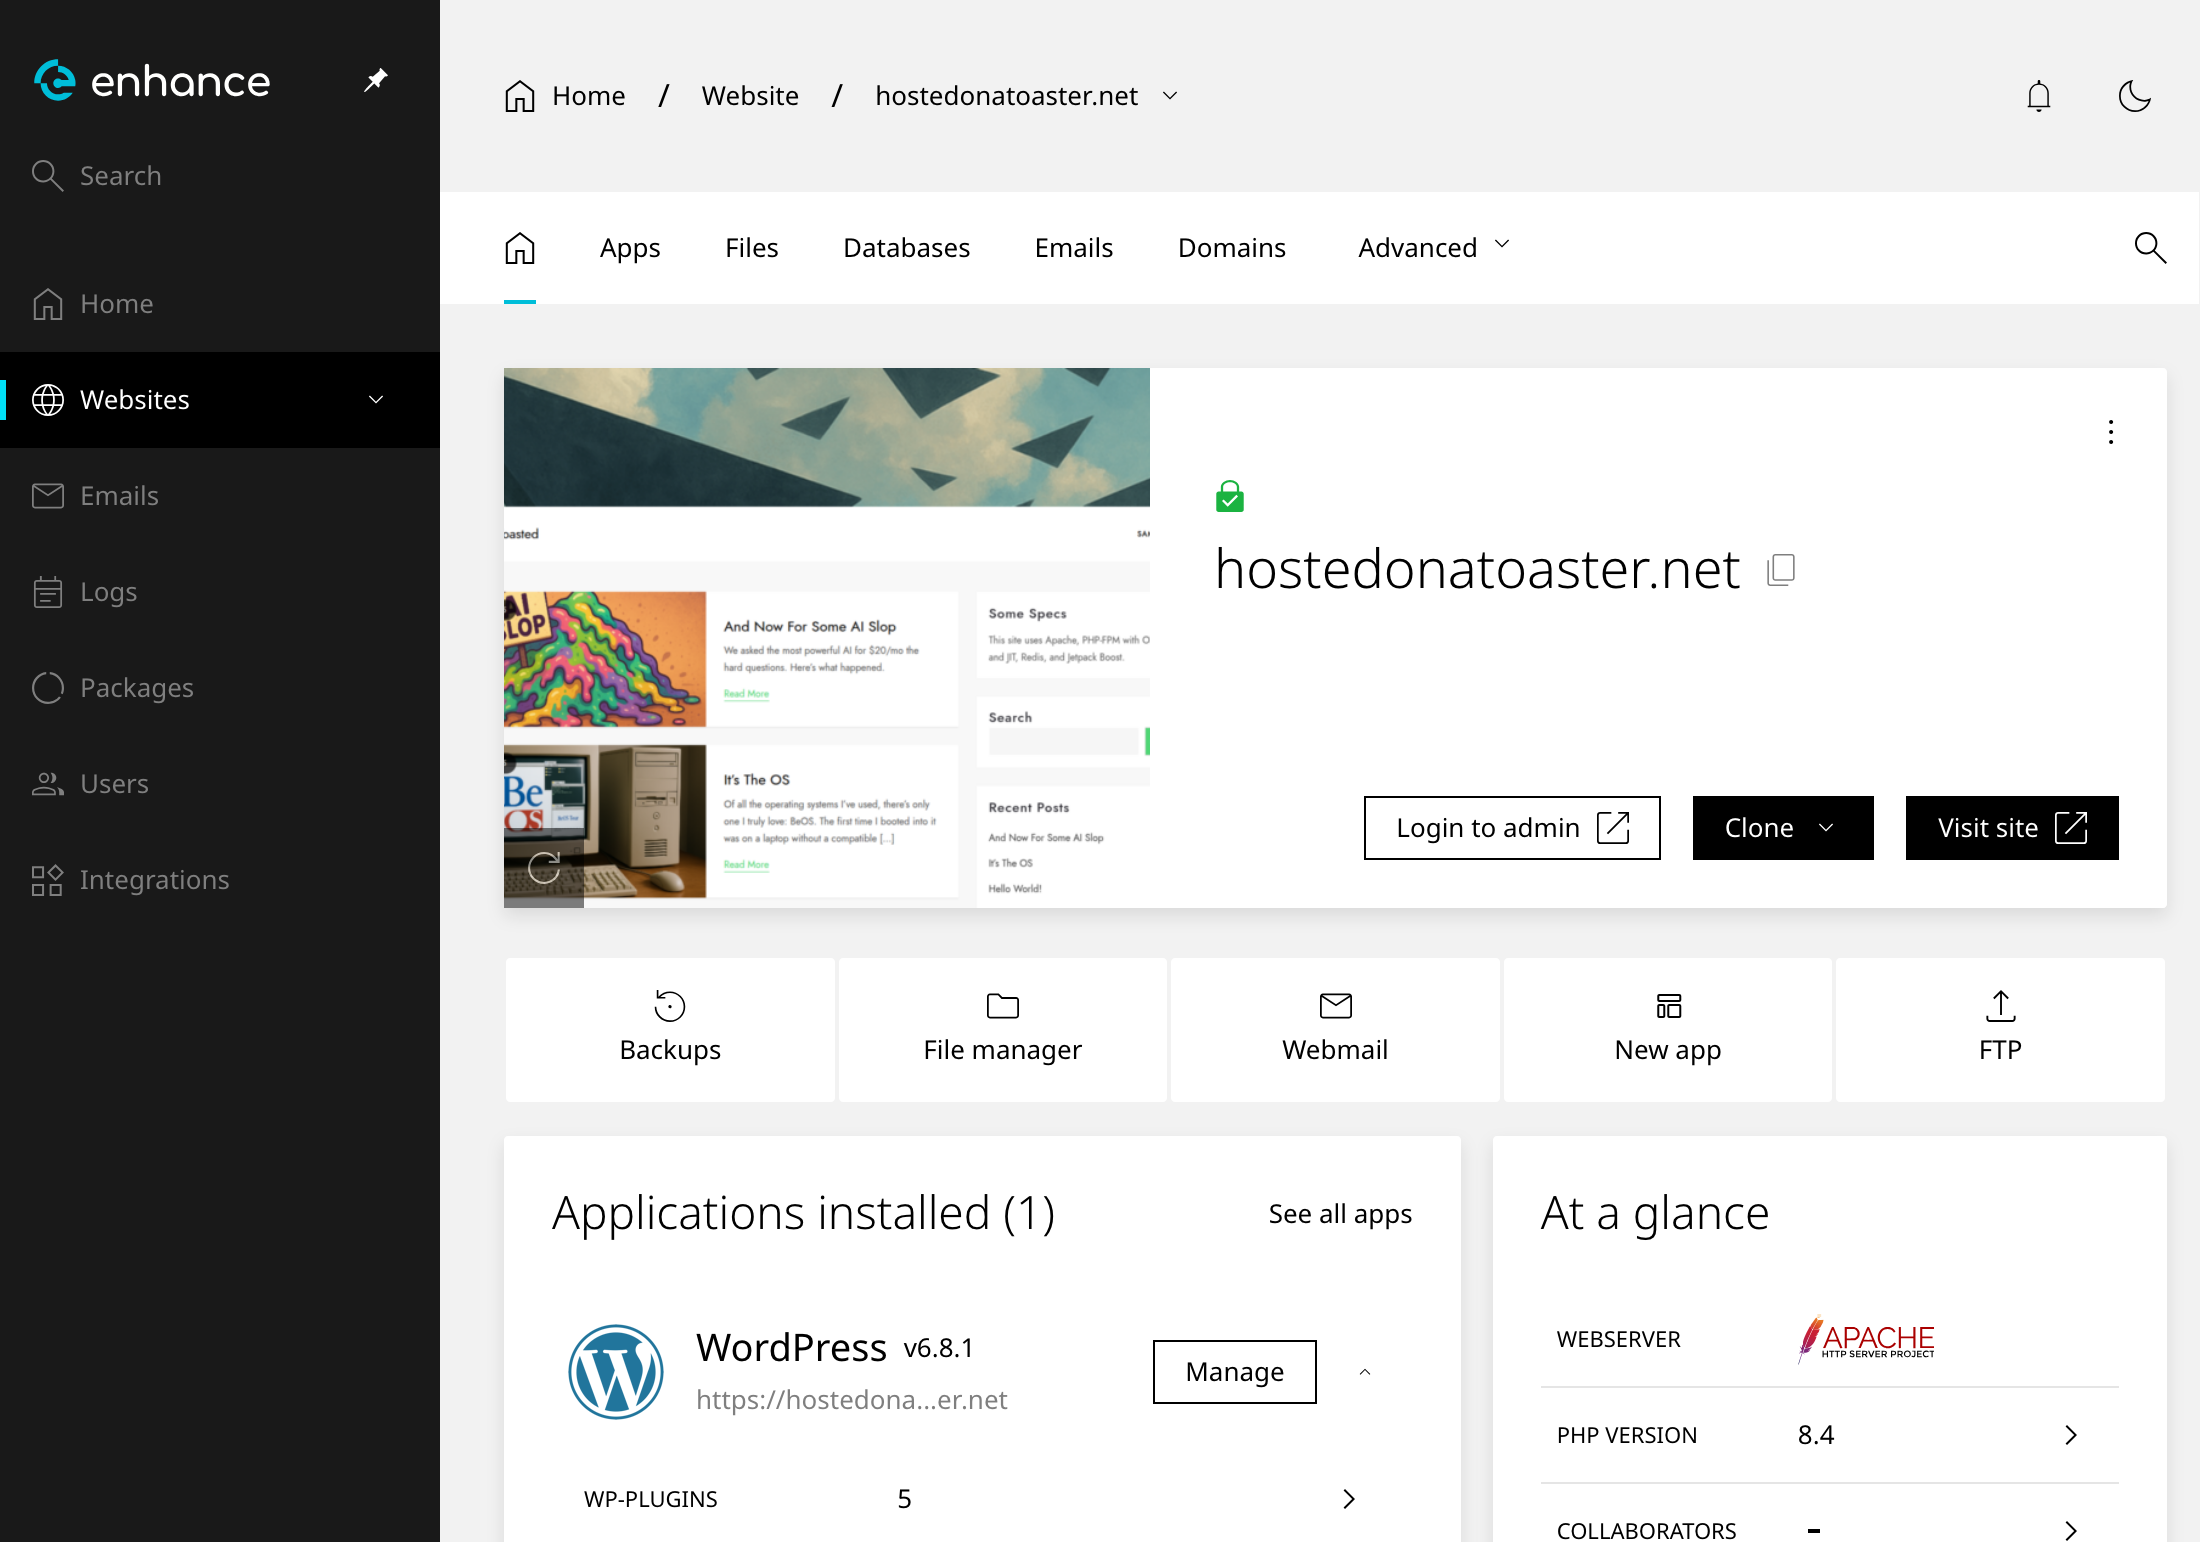Open the website search magnifier icon
Screen dimensions: 2200x1542
coord(2149,247)
